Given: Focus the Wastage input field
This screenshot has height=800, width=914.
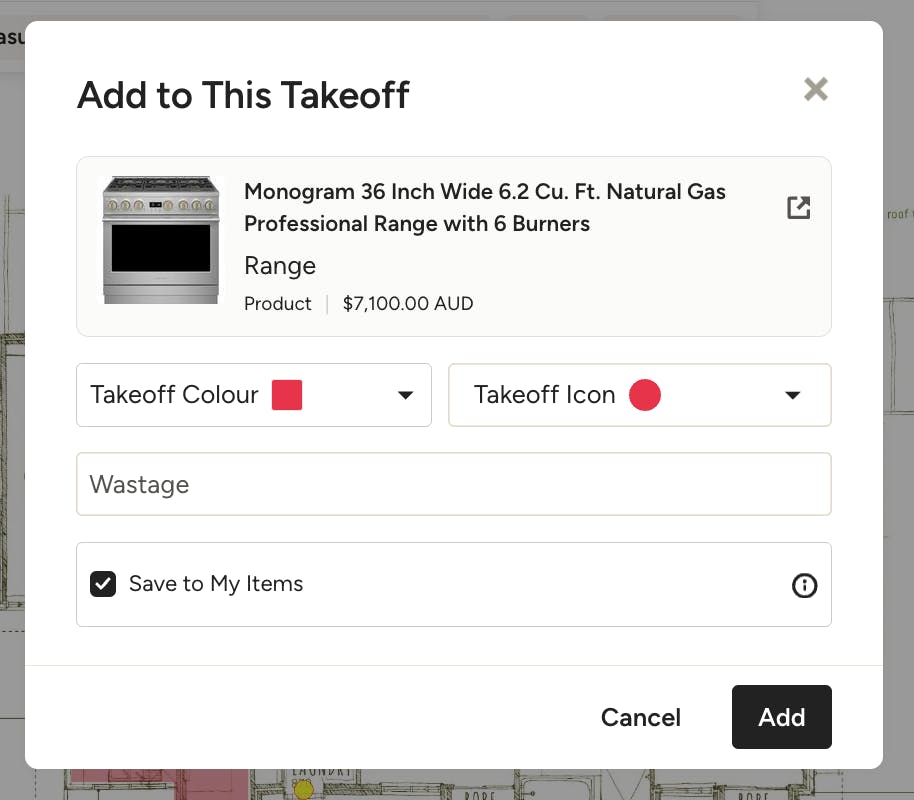Looking at the screenshot, I should [454, 484].
